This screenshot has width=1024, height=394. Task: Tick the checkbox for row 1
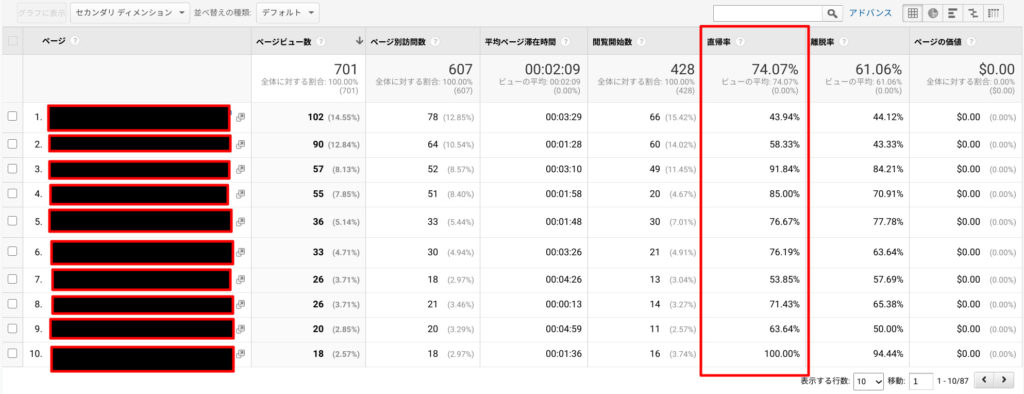click(12, 116)
